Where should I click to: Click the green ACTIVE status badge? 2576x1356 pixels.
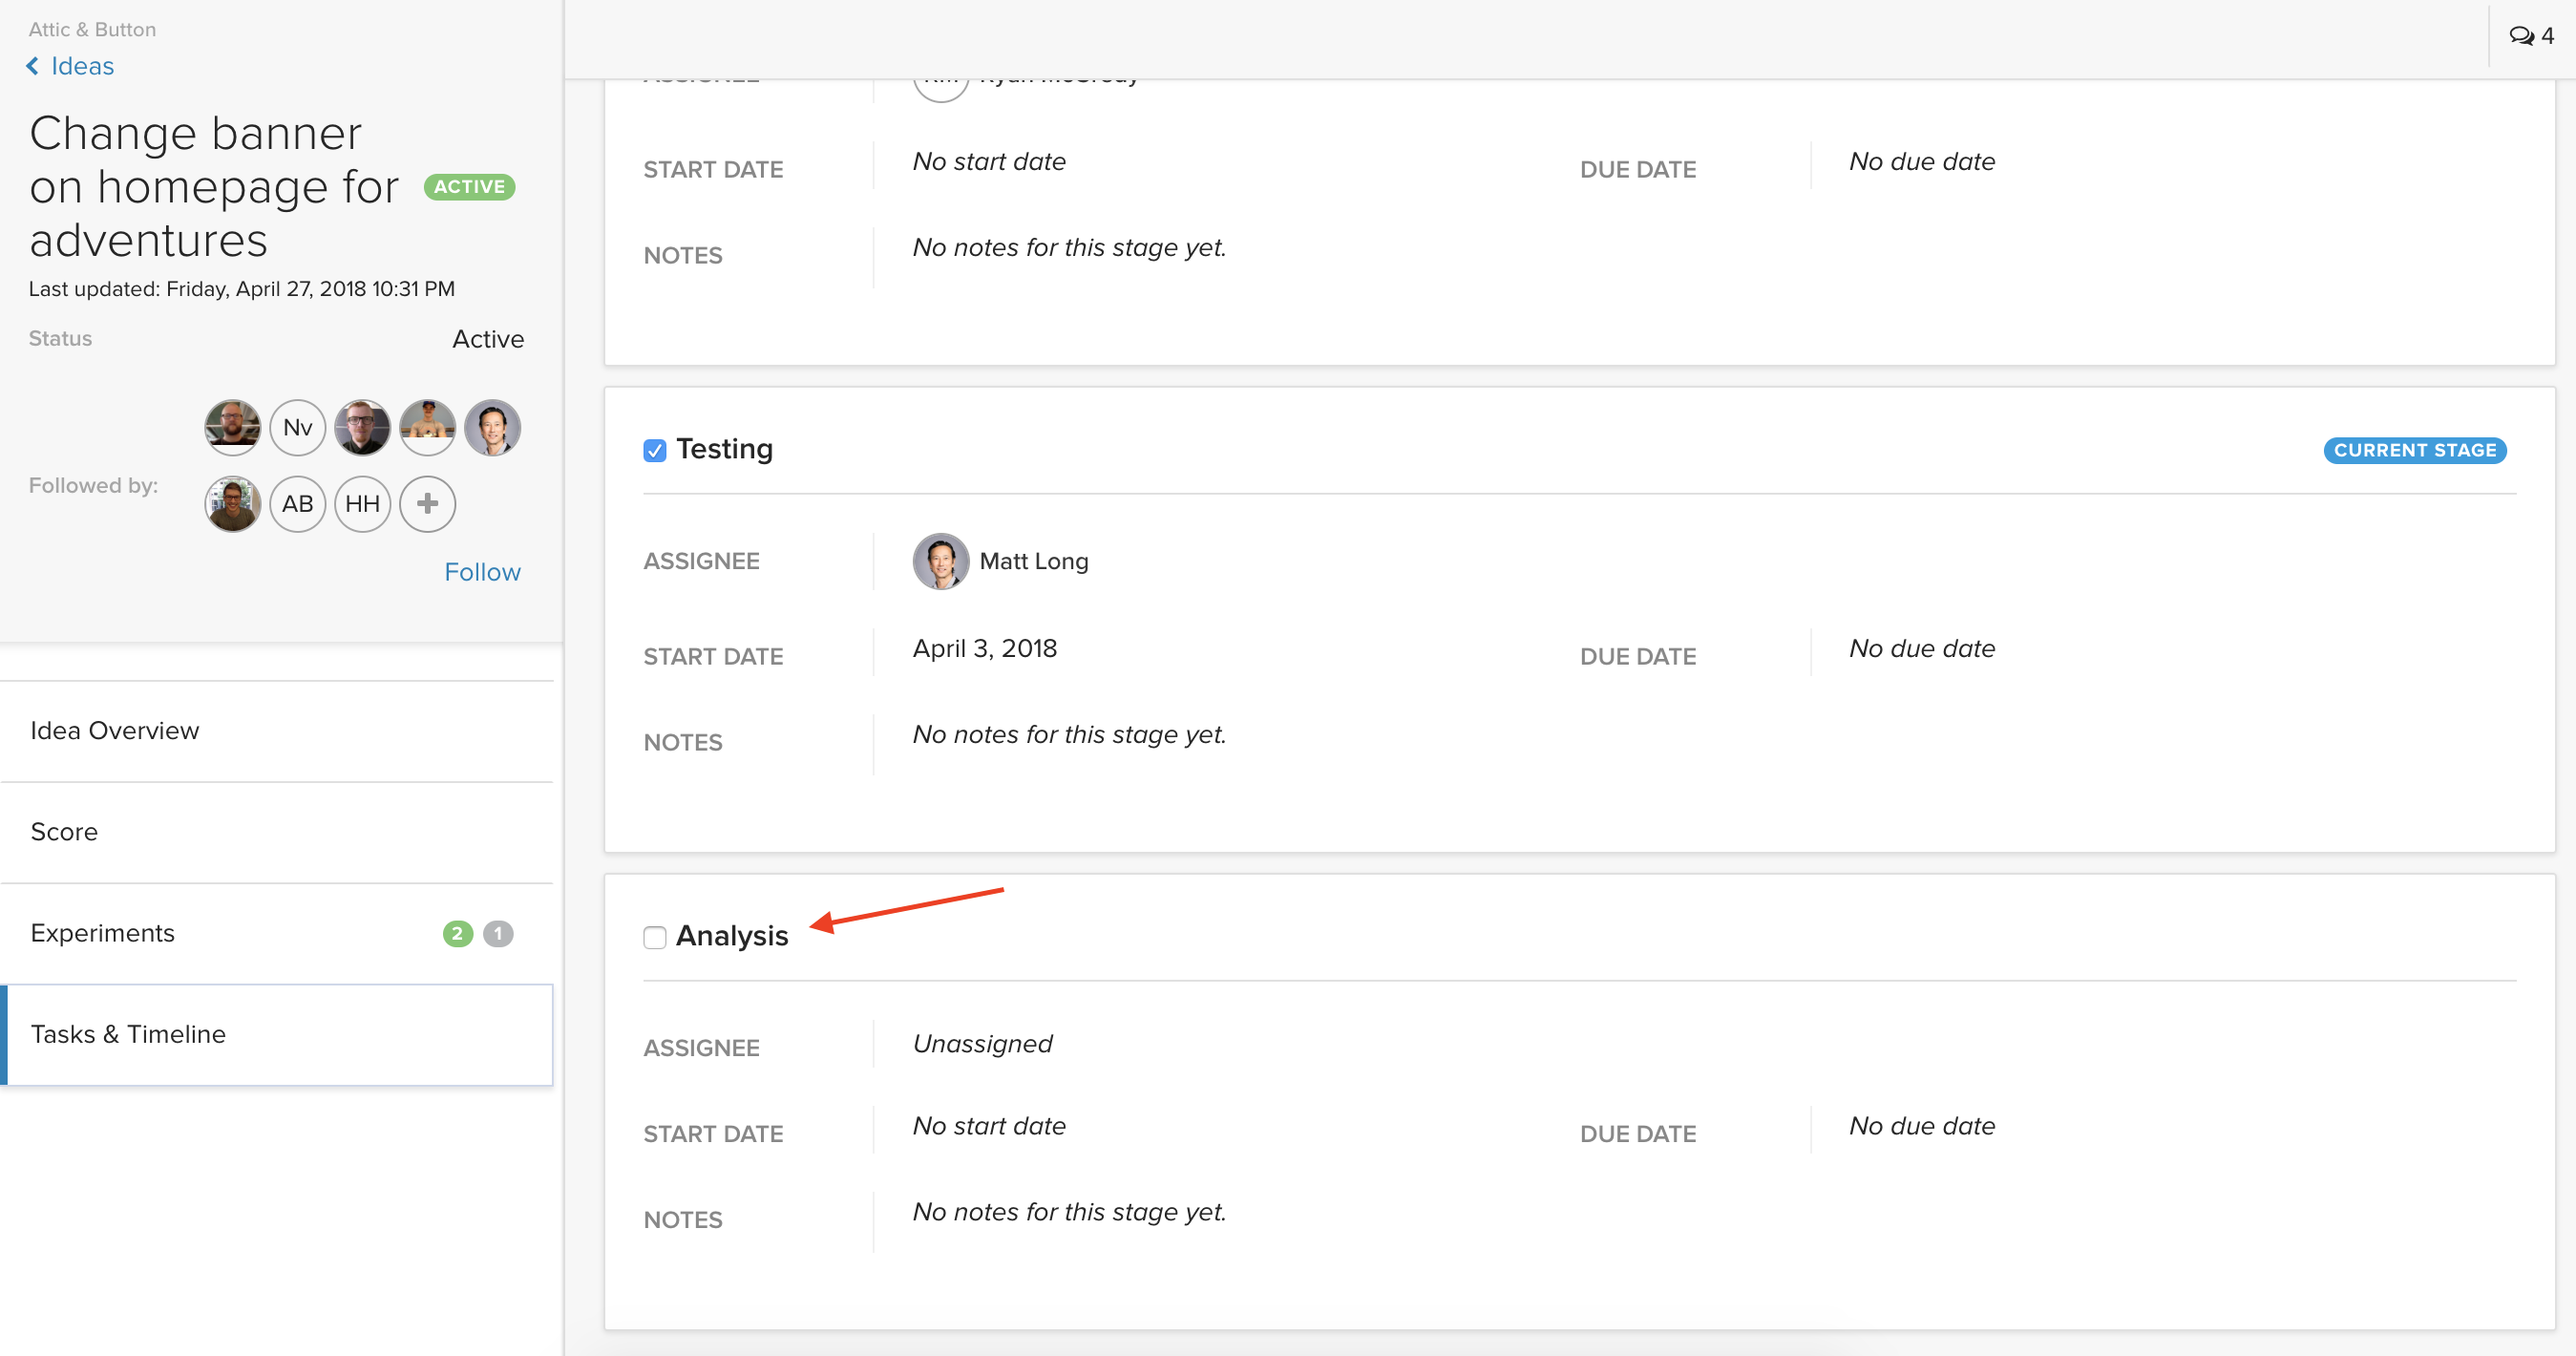click(x=469, y=187)
